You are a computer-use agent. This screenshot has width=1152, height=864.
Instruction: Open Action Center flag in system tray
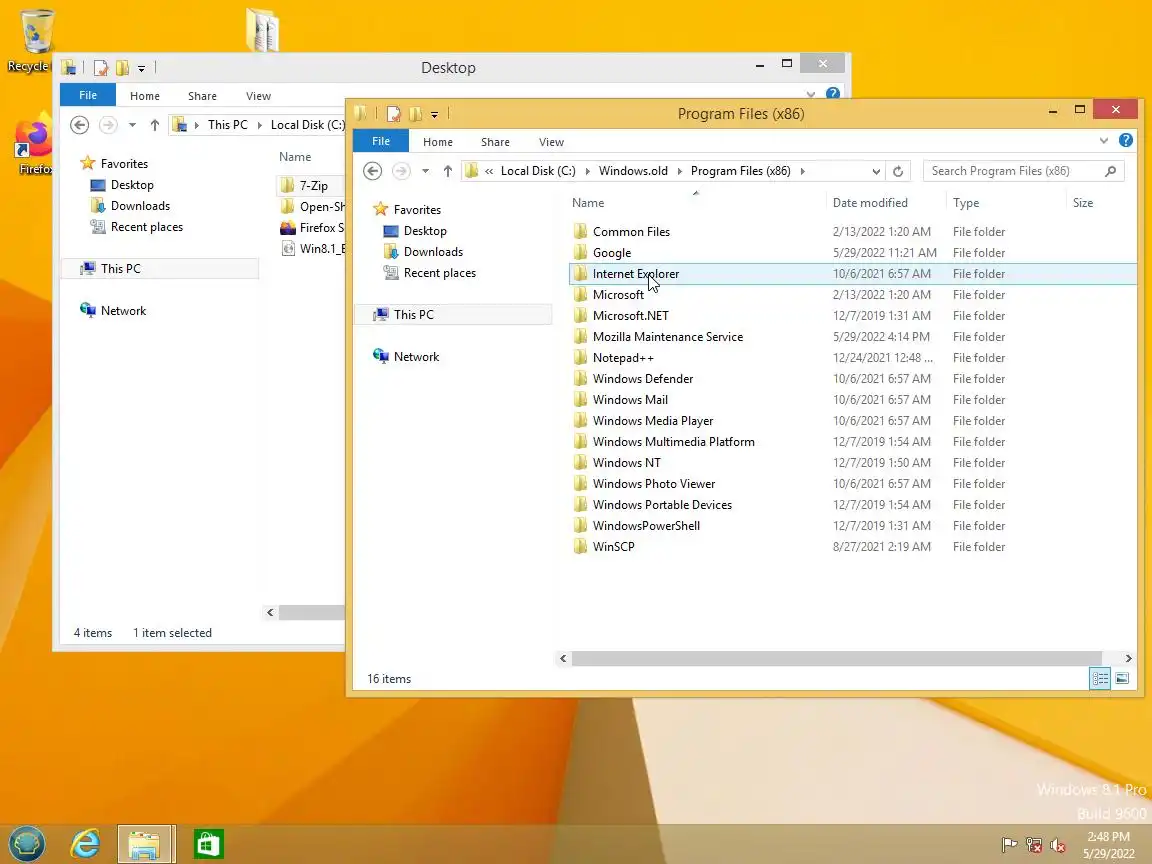pyautogui.click(x=1009, y=845)
